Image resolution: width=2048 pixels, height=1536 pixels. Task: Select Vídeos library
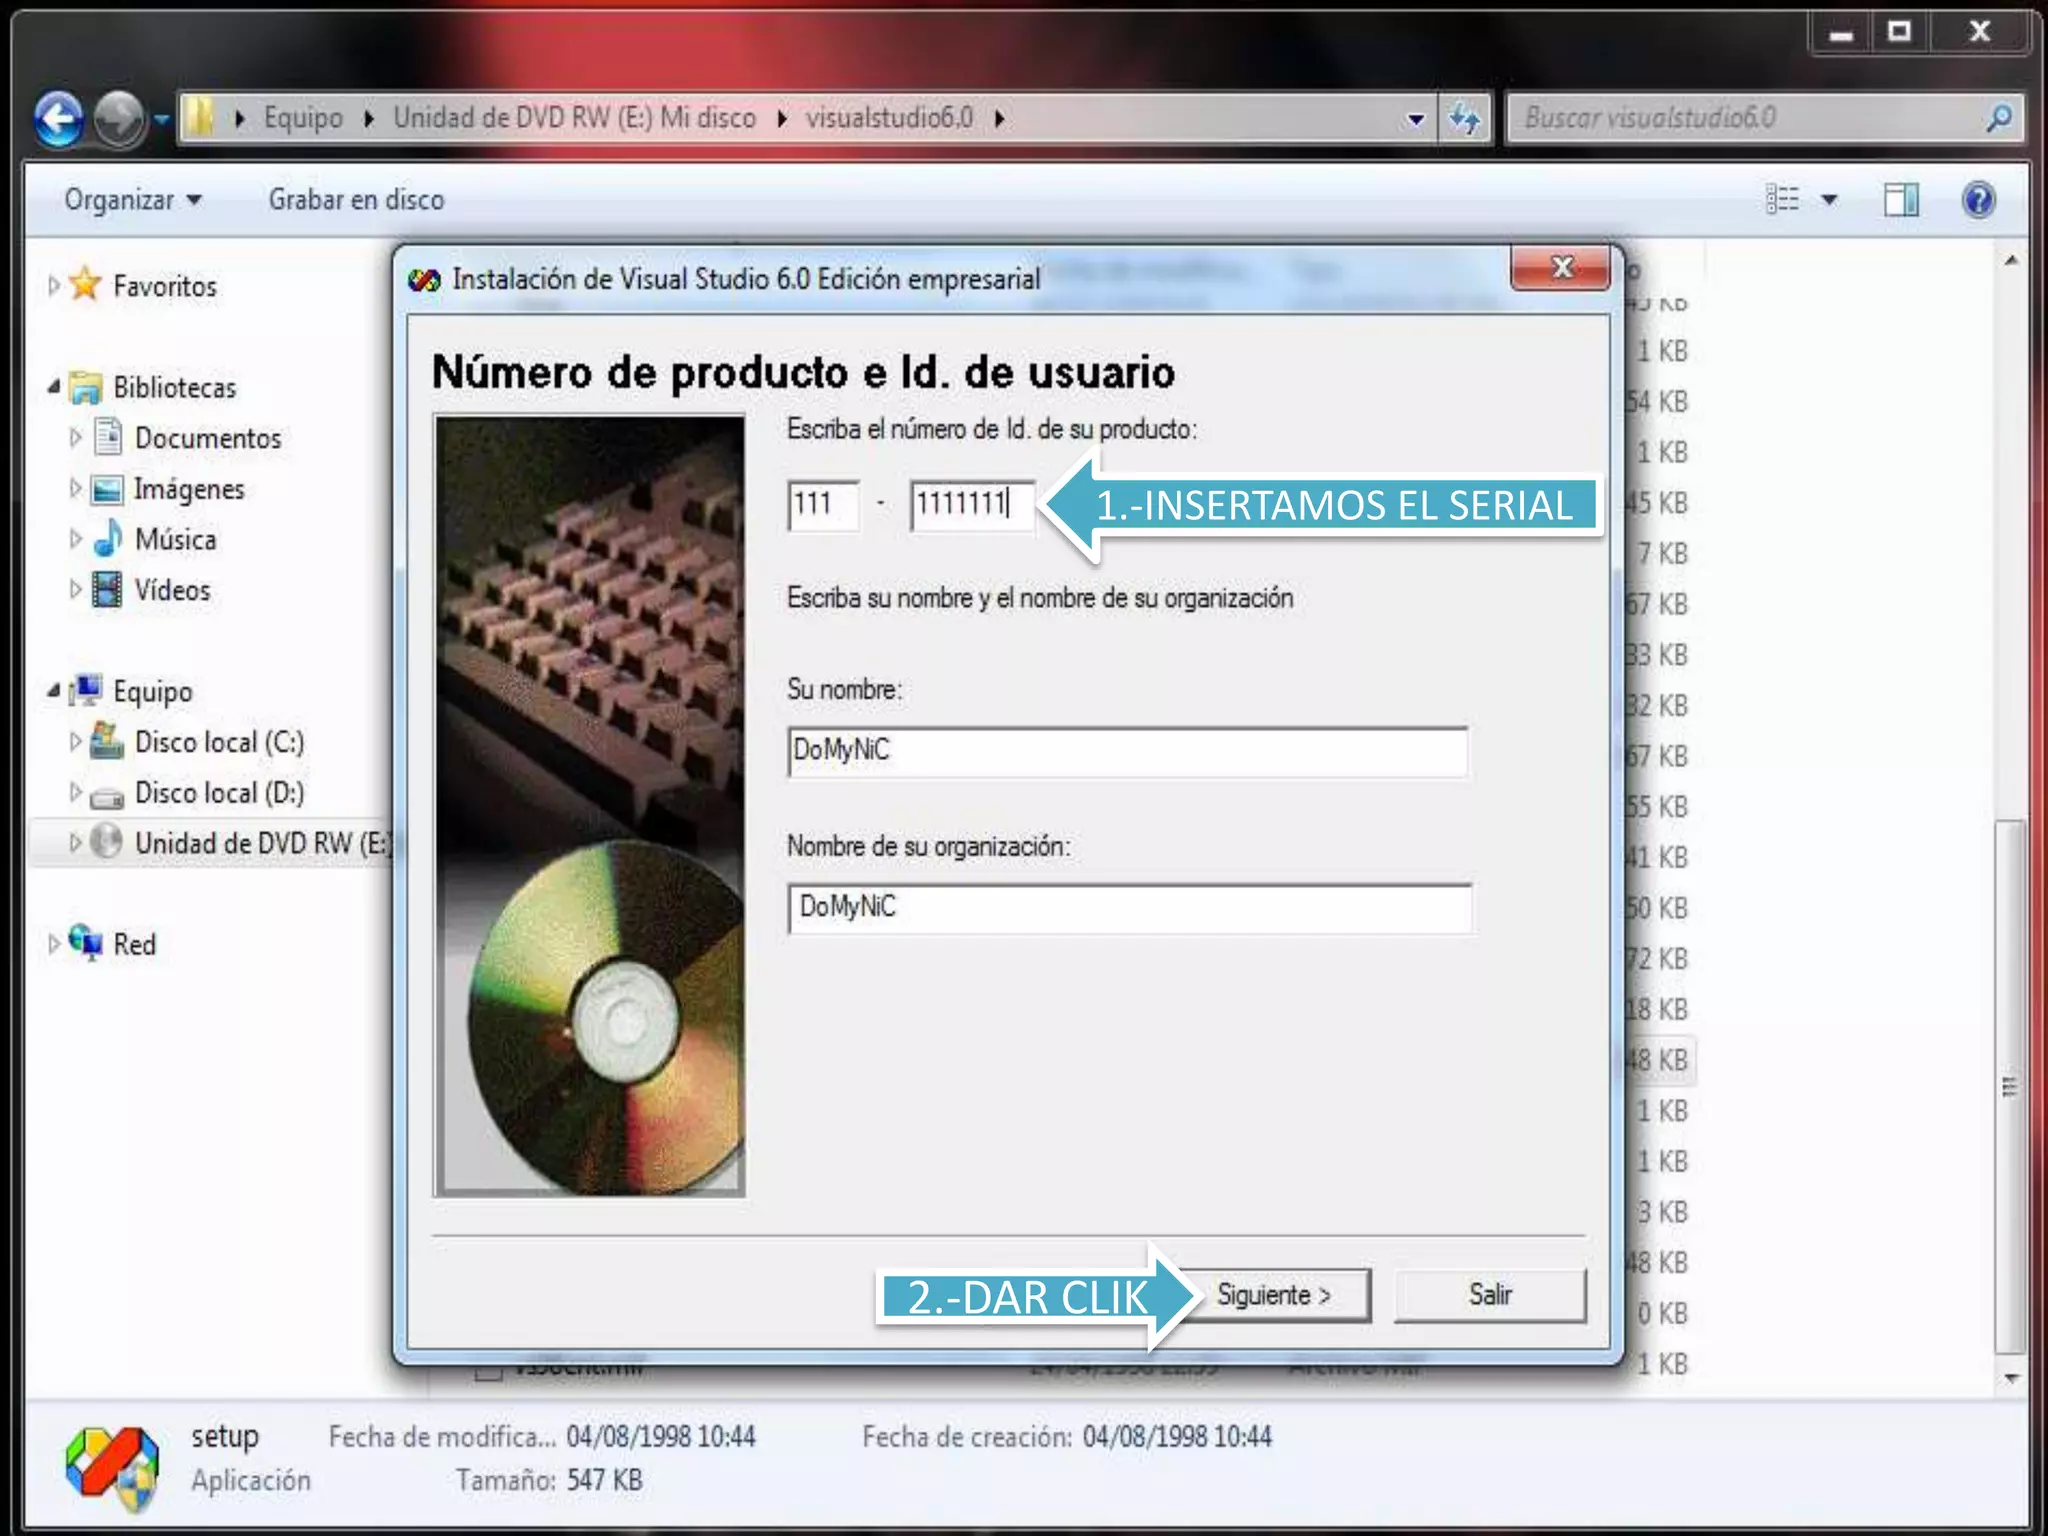[x=172, y=590]
